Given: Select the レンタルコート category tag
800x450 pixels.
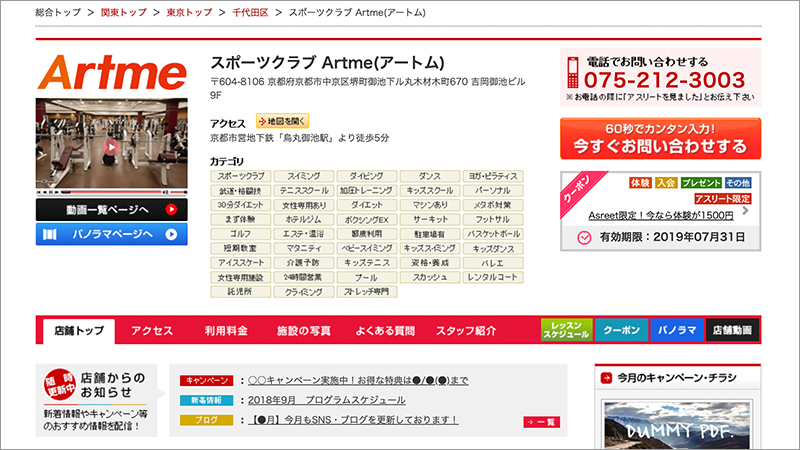Looking at the screenshot, I should (493, 277).
